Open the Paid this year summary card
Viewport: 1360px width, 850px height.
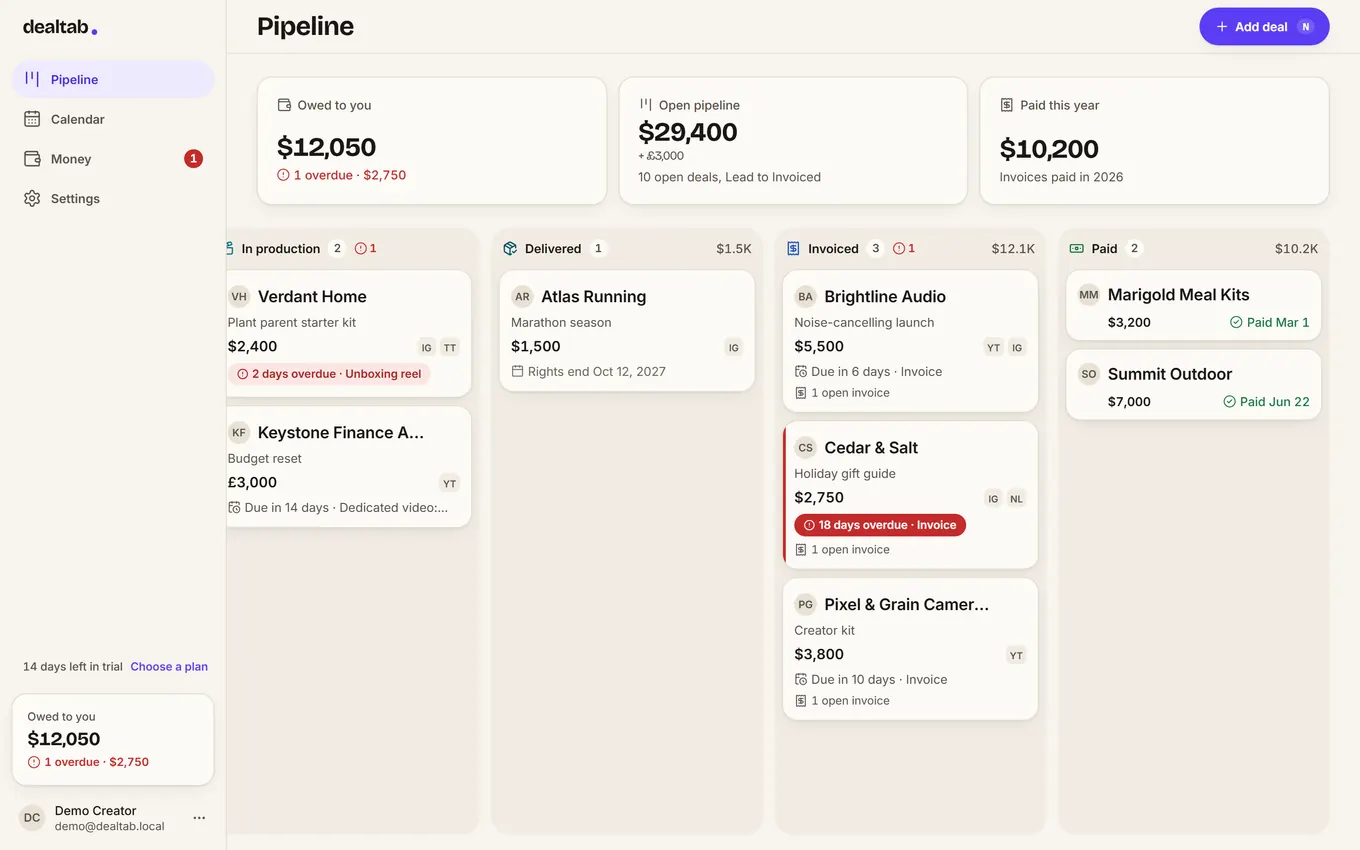point(1154,141)
